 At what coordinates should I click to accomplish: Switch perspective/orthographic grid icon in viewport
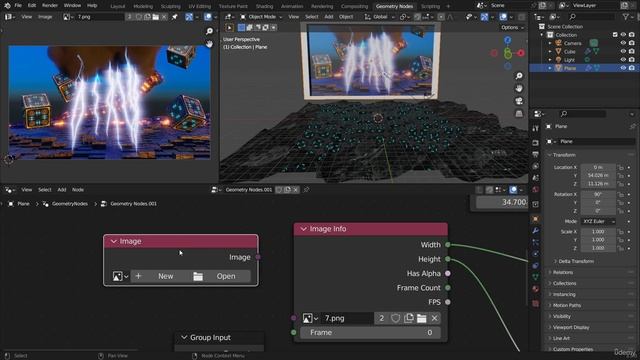point(519,113)
